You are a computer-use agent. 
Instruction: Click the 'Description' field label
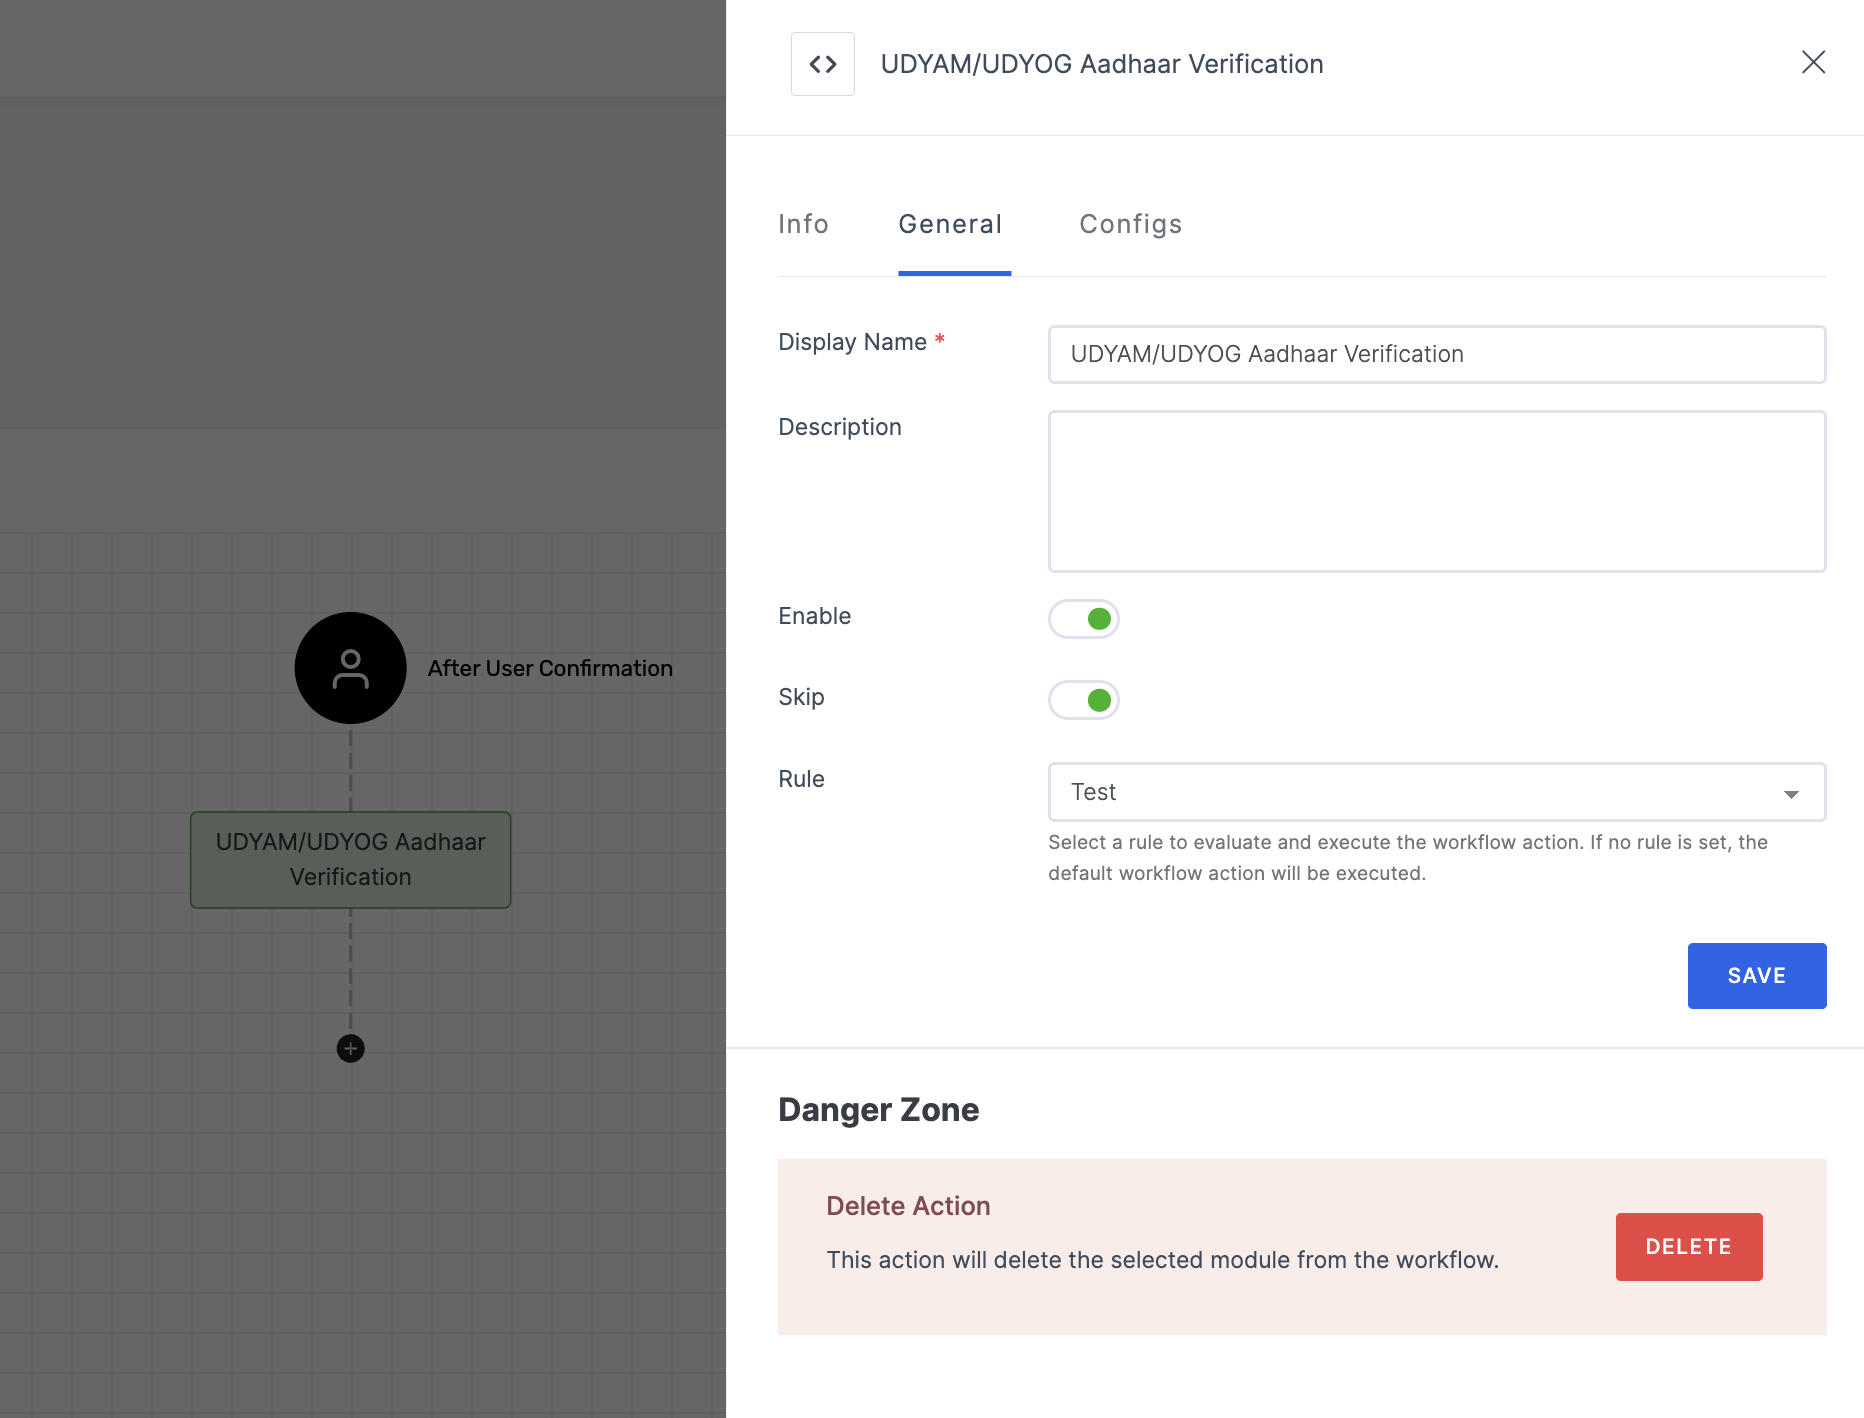click(x=840, y=427)
